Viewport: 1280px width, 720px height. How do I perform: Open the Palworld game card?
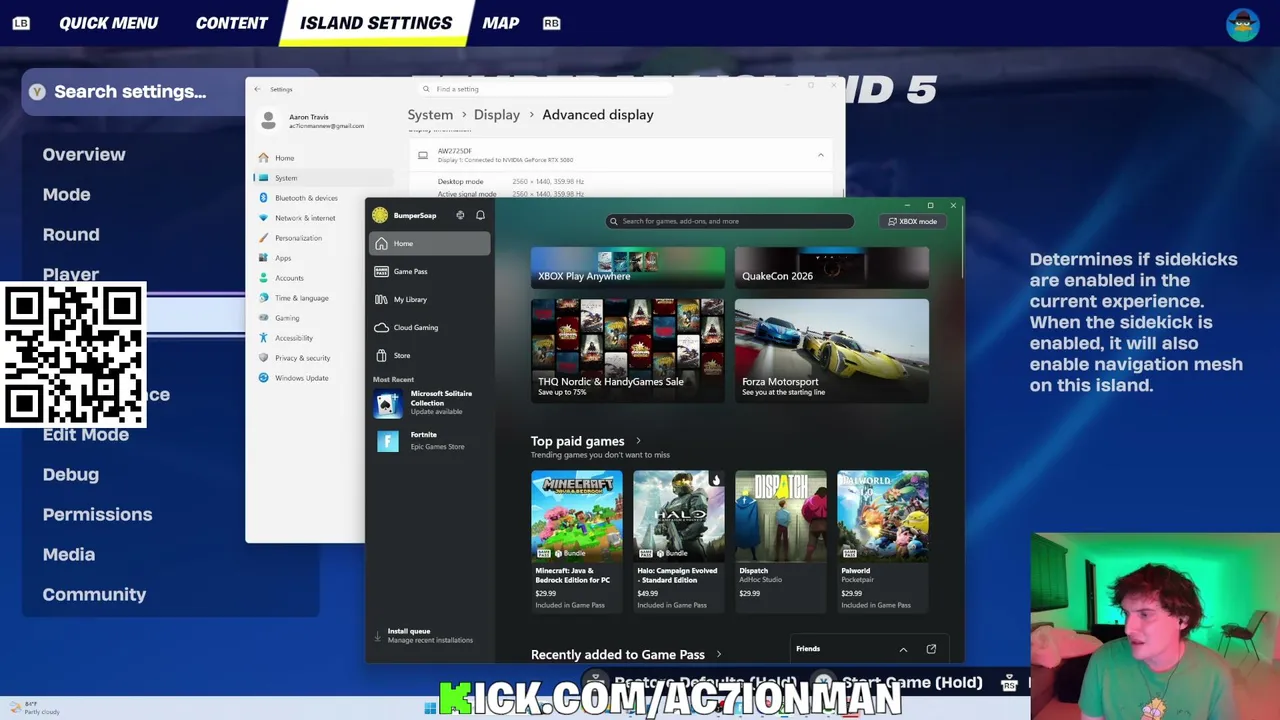coord(883,540)
